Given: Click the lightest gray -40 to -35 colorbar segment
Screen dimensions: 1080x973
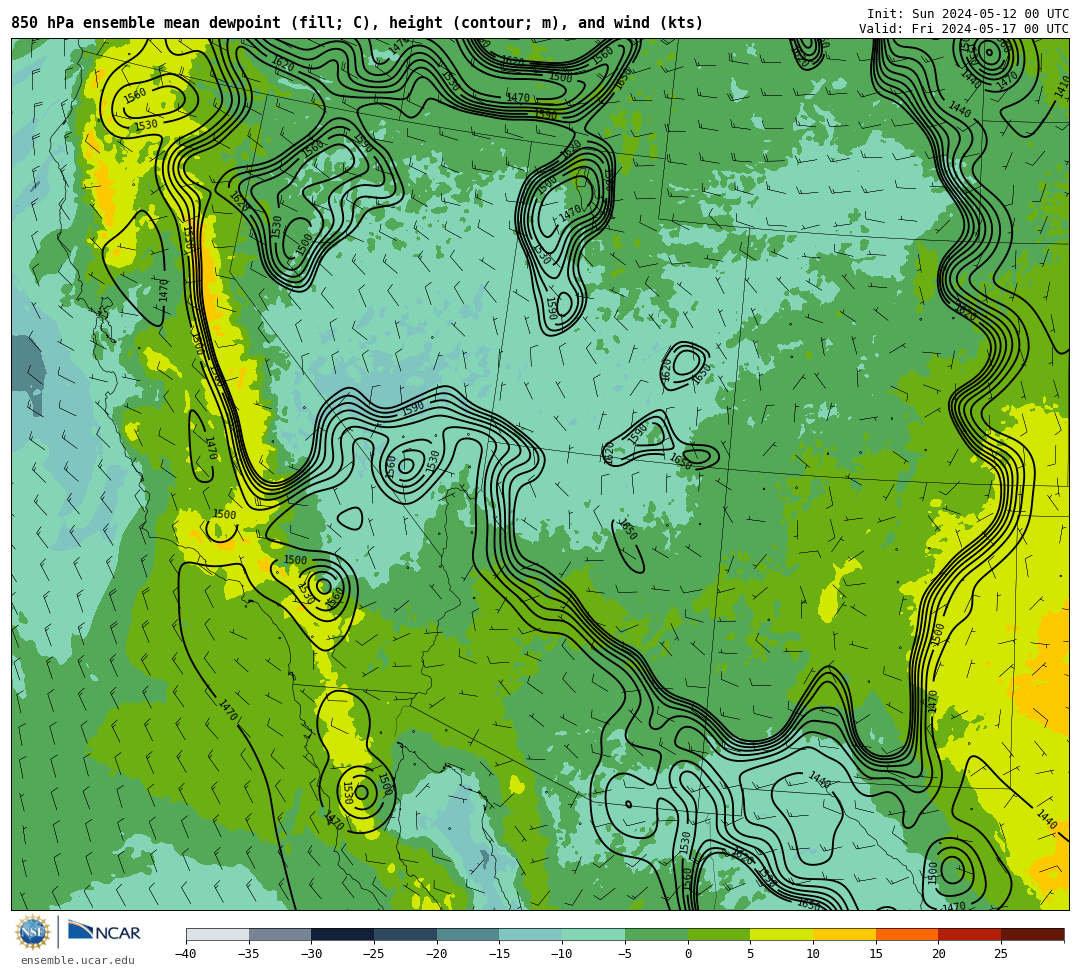Looking at the screenshot, I should click(x=218, y=934).
